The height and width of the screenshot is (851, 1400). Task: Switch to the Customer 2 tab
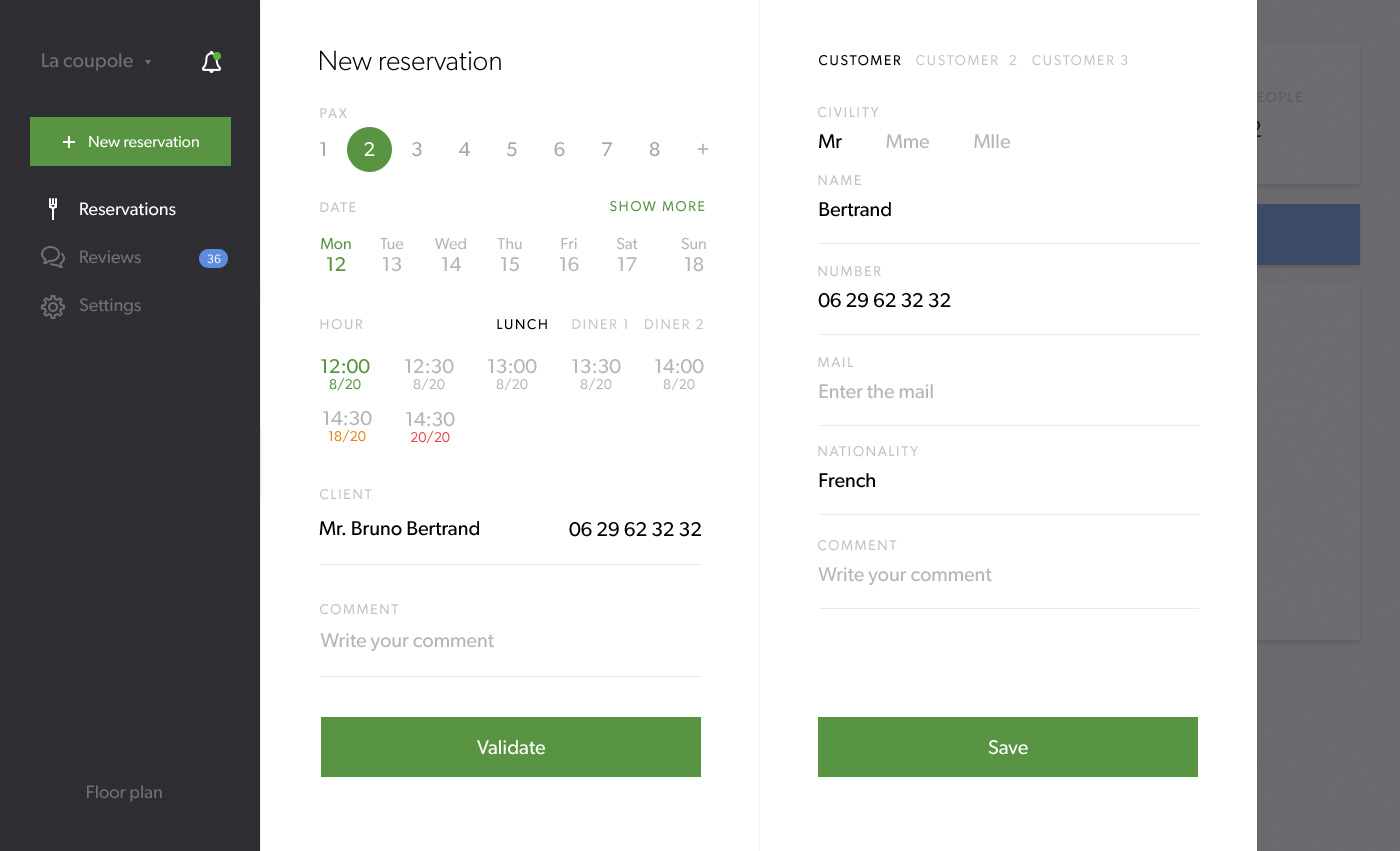[x=966, y=60]
